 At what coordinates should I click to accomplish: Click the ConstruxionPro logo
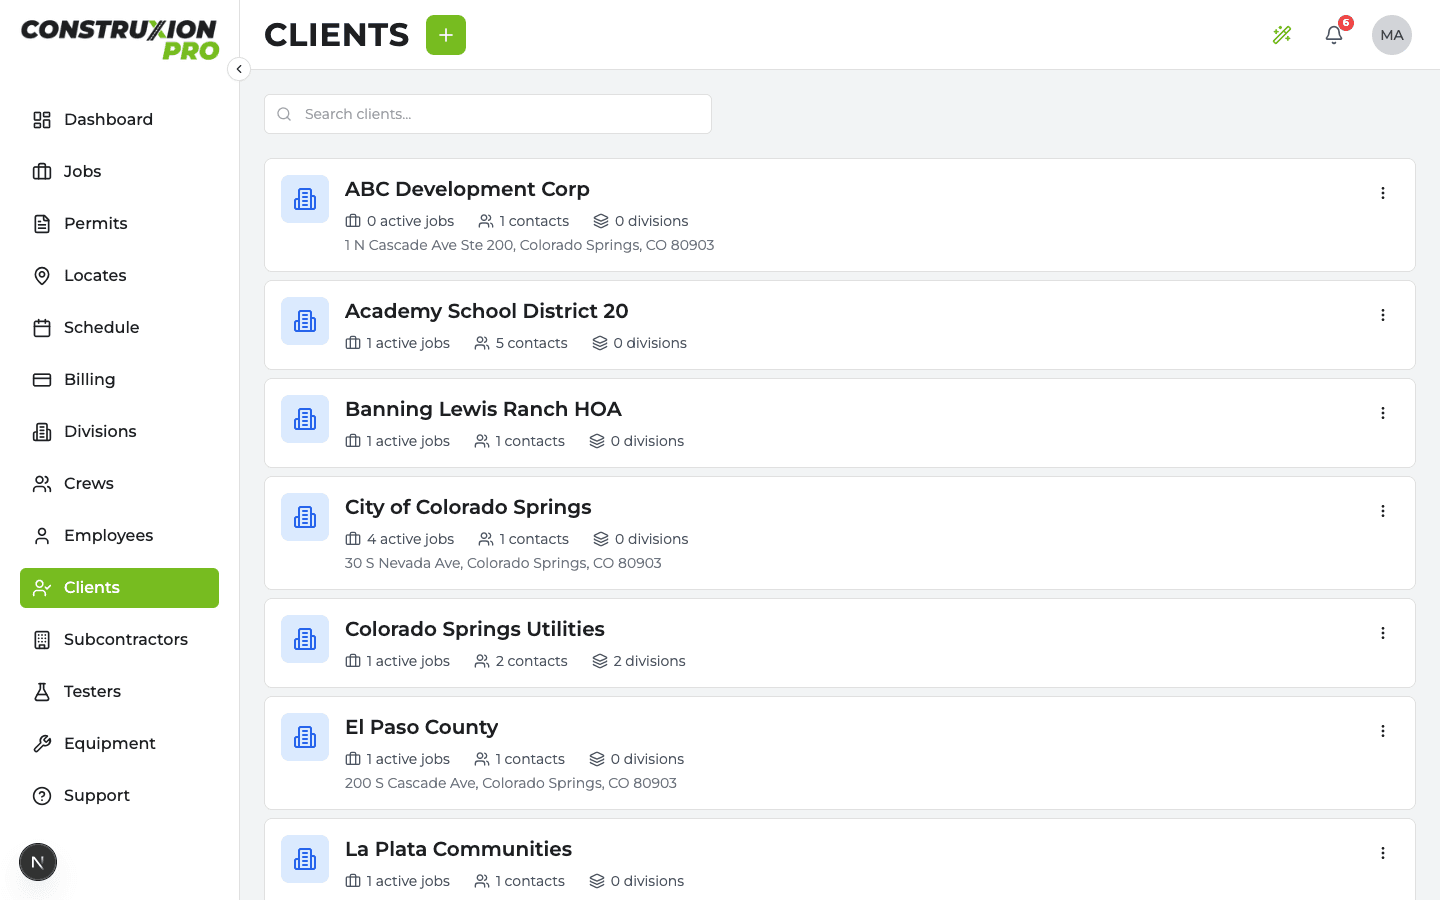pos(120,39)
